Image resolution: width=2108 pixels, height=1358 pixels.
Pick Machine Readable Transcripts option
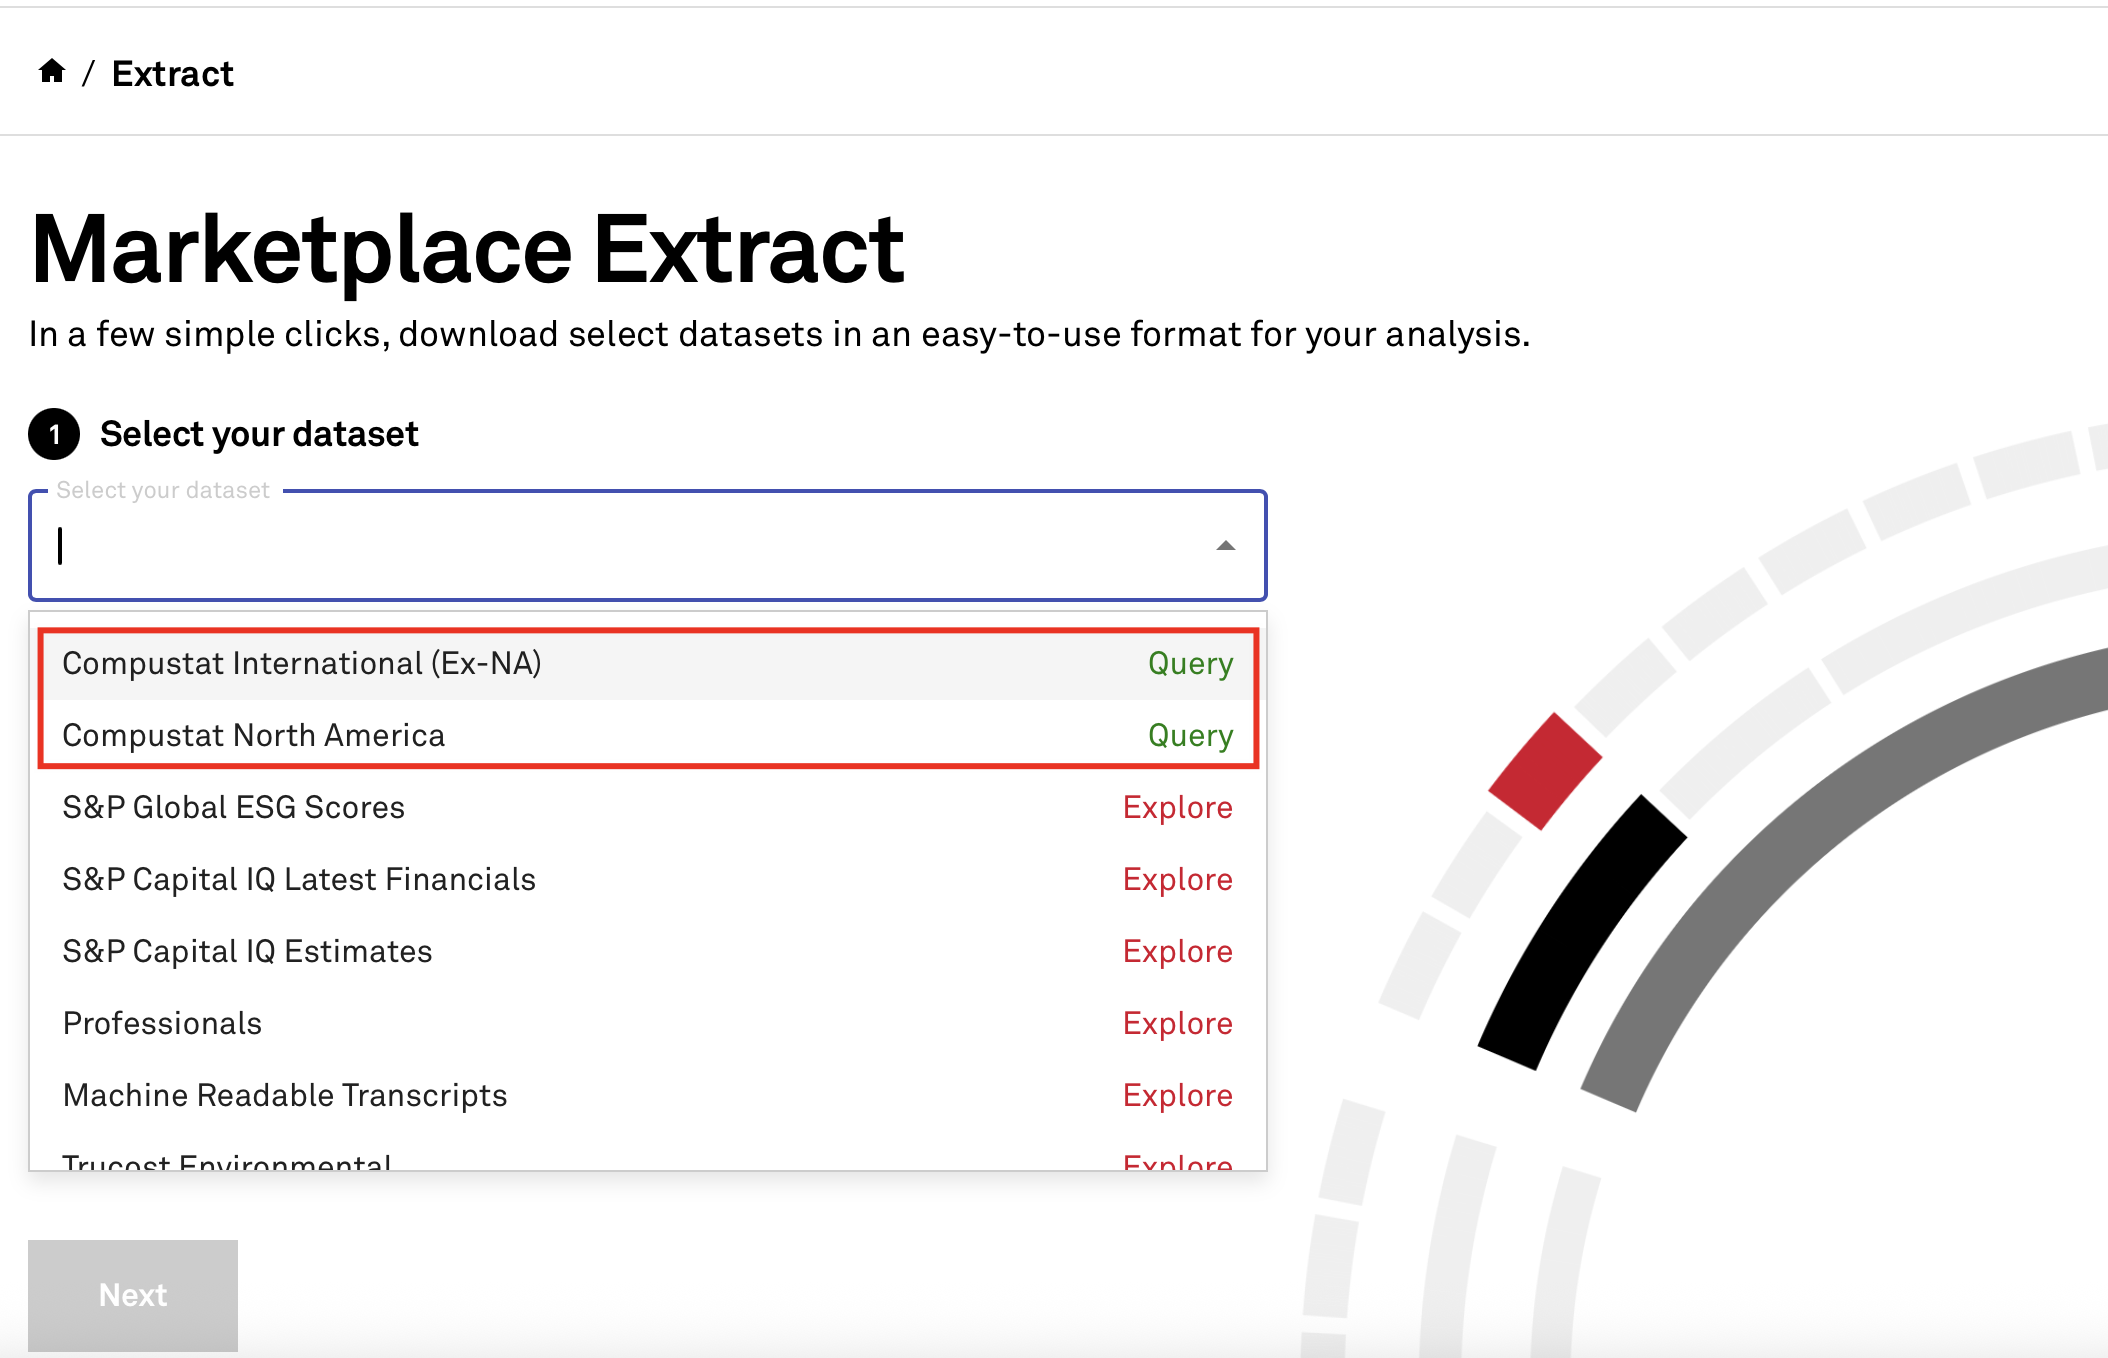click(648, 1096)
